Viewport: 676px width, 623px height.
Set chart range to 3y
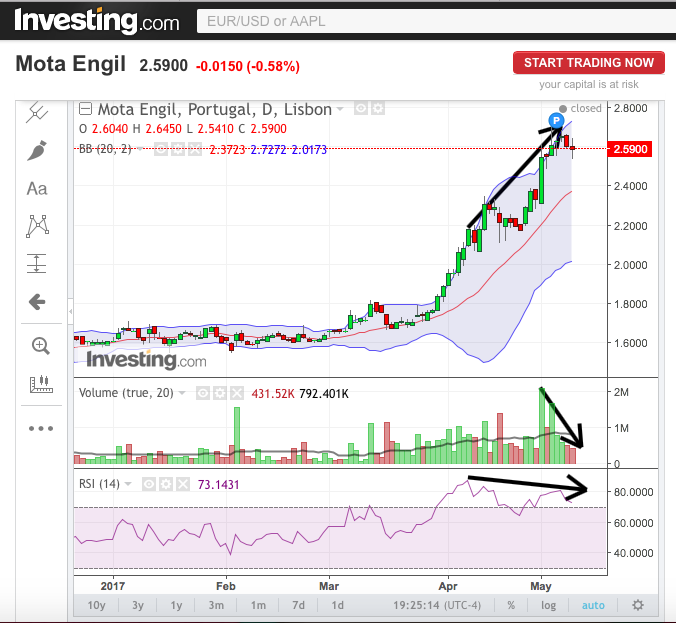point(138,605)
